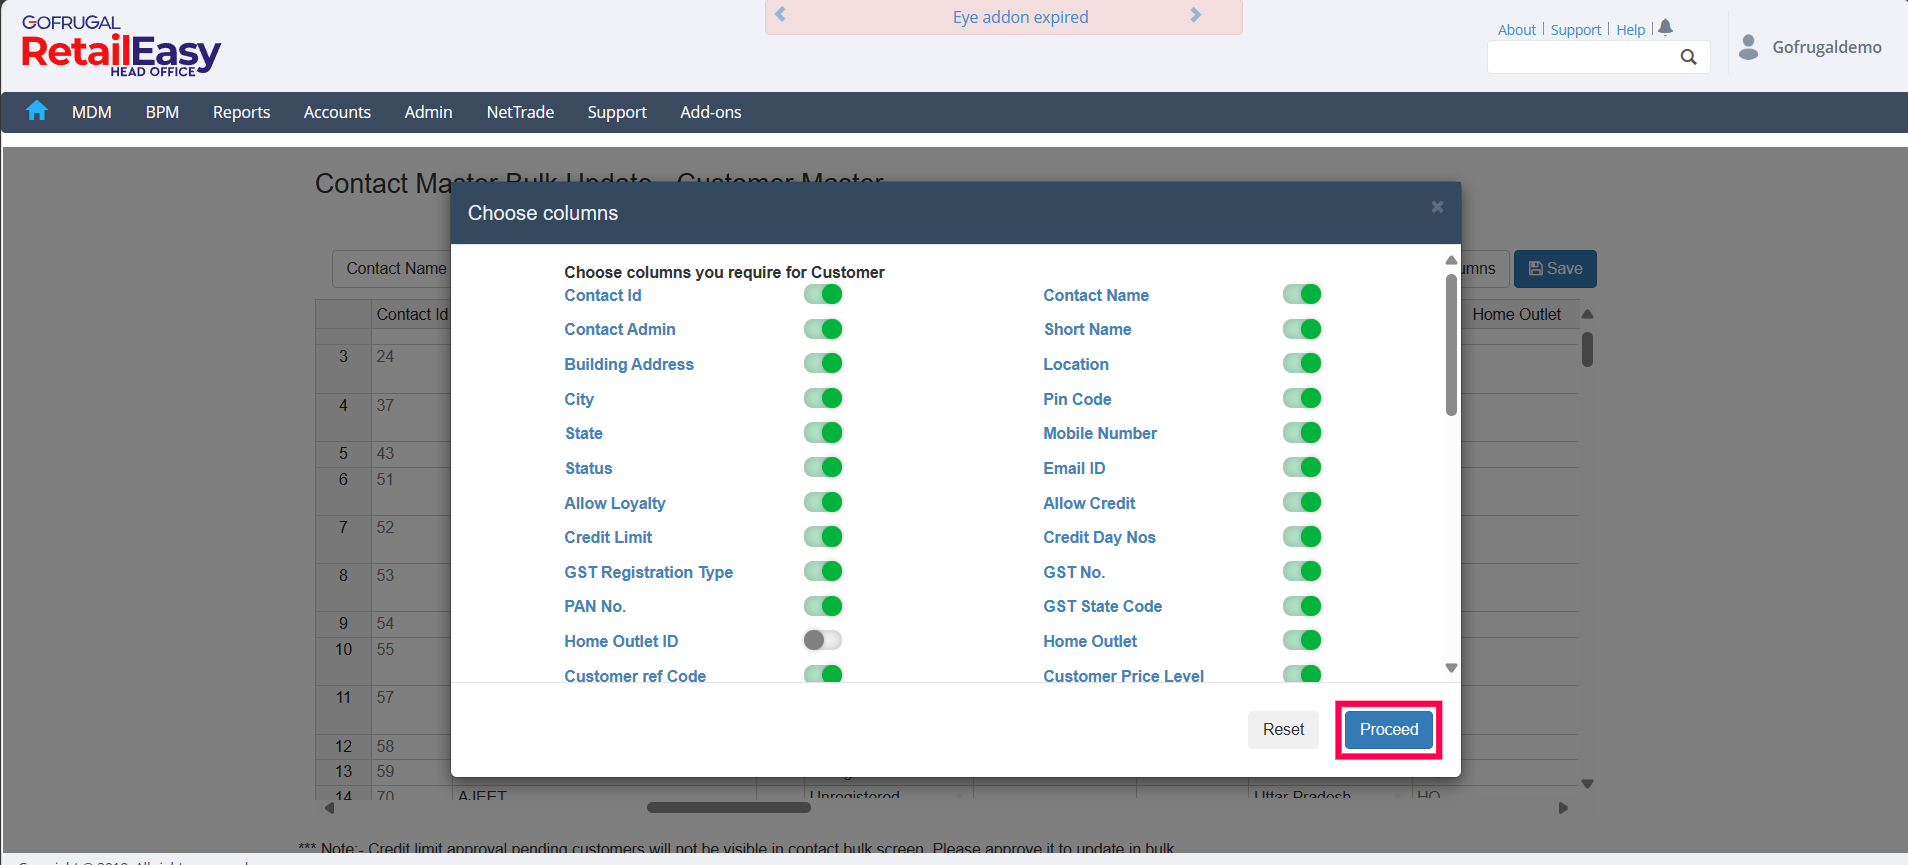
Task: Click the dialog scrollbar down arrow
Action: pos(1451,668)
